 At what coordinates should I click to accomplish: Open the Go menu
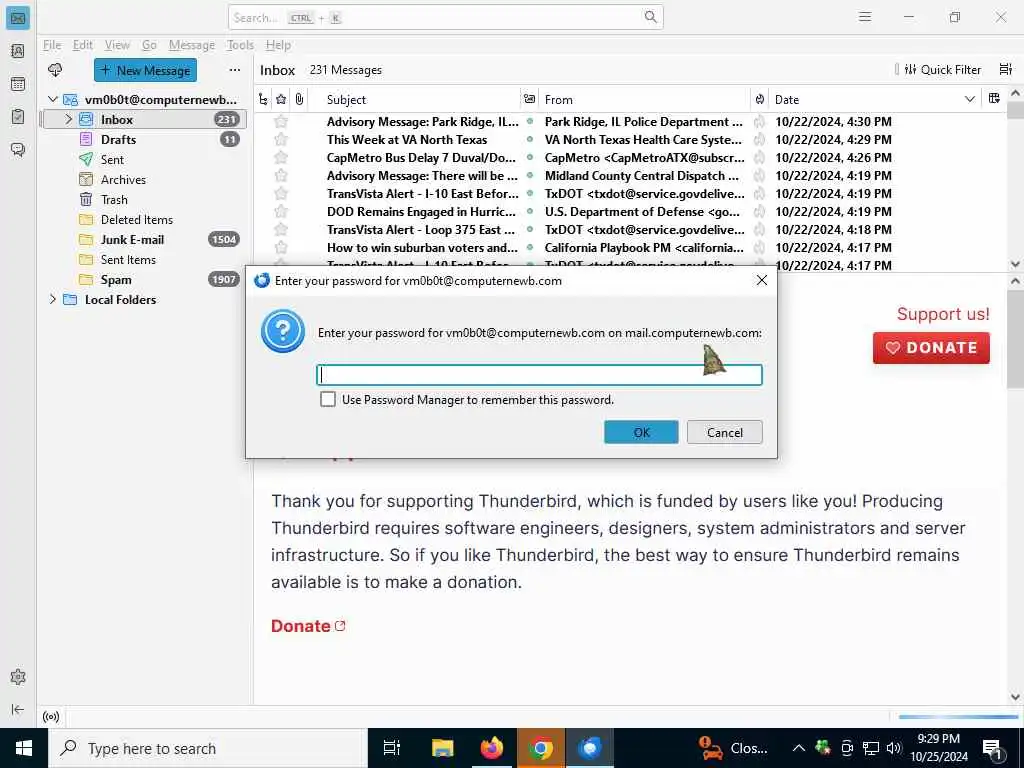click(149, 45)
